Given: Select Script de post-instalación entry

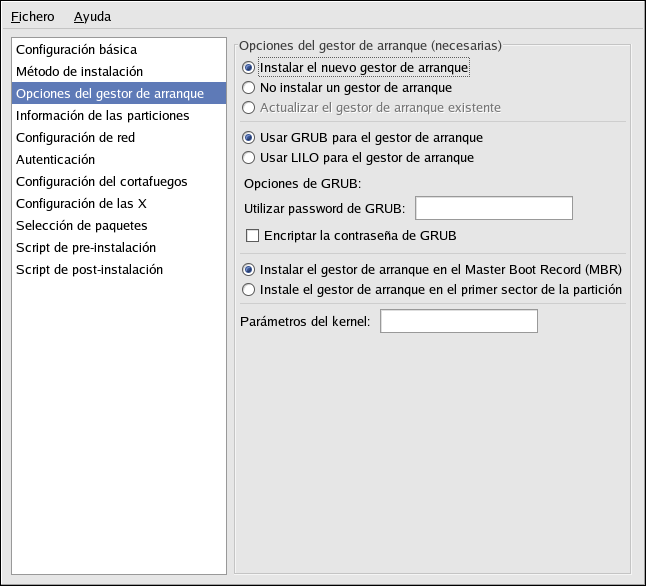Looking at the screenshot, I should pyautogui.click(x=89, y=269).
